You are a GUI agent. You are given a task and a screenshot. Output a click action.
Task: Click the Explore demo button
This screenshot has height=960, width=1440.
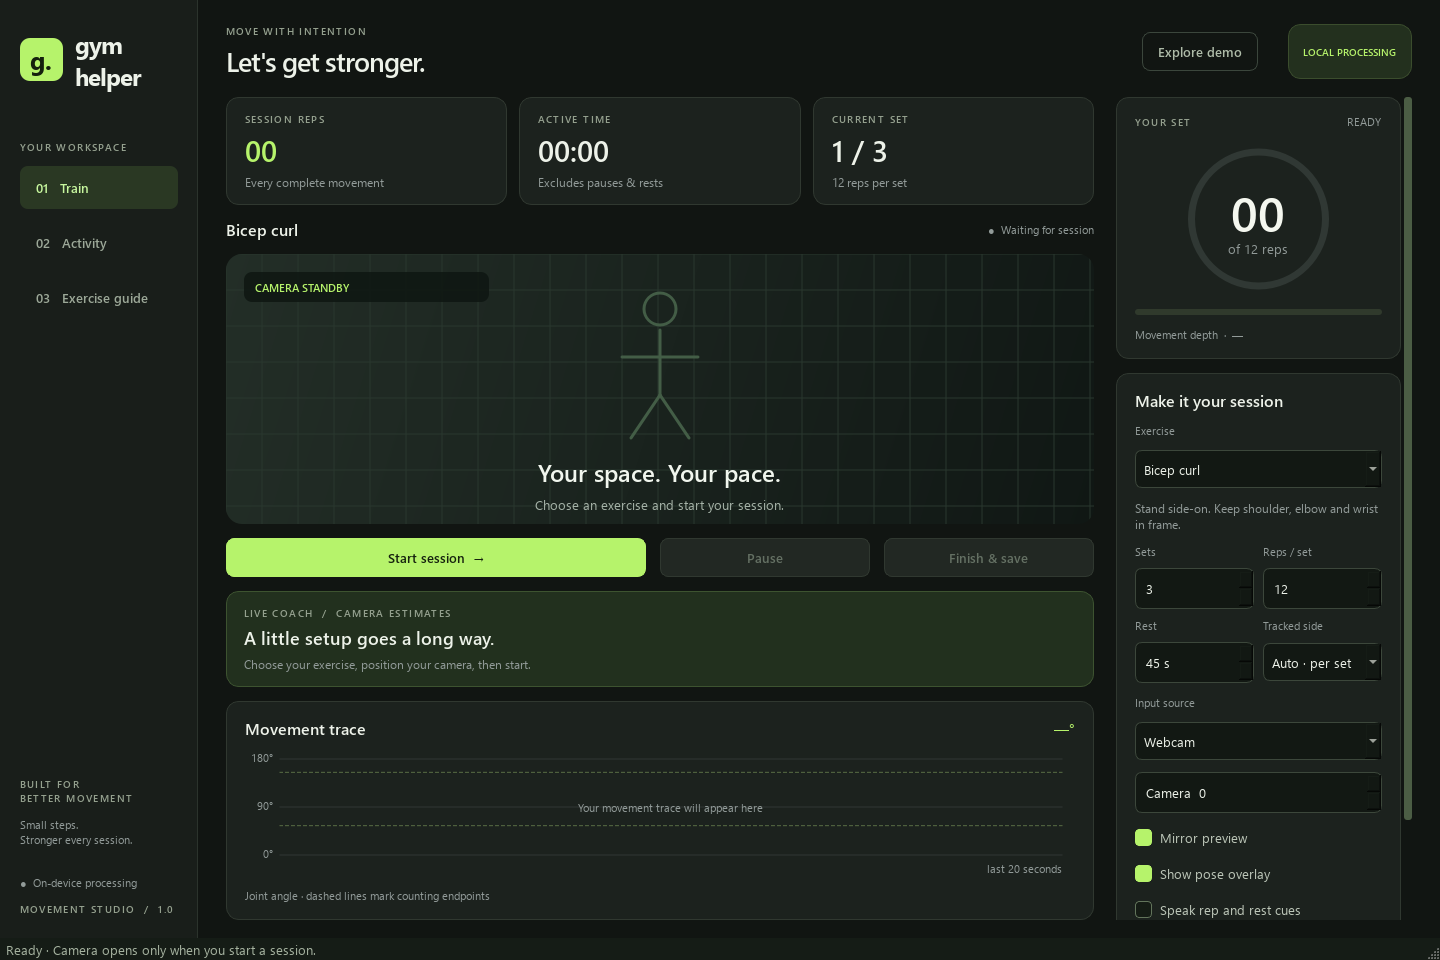pos(1200,52)
